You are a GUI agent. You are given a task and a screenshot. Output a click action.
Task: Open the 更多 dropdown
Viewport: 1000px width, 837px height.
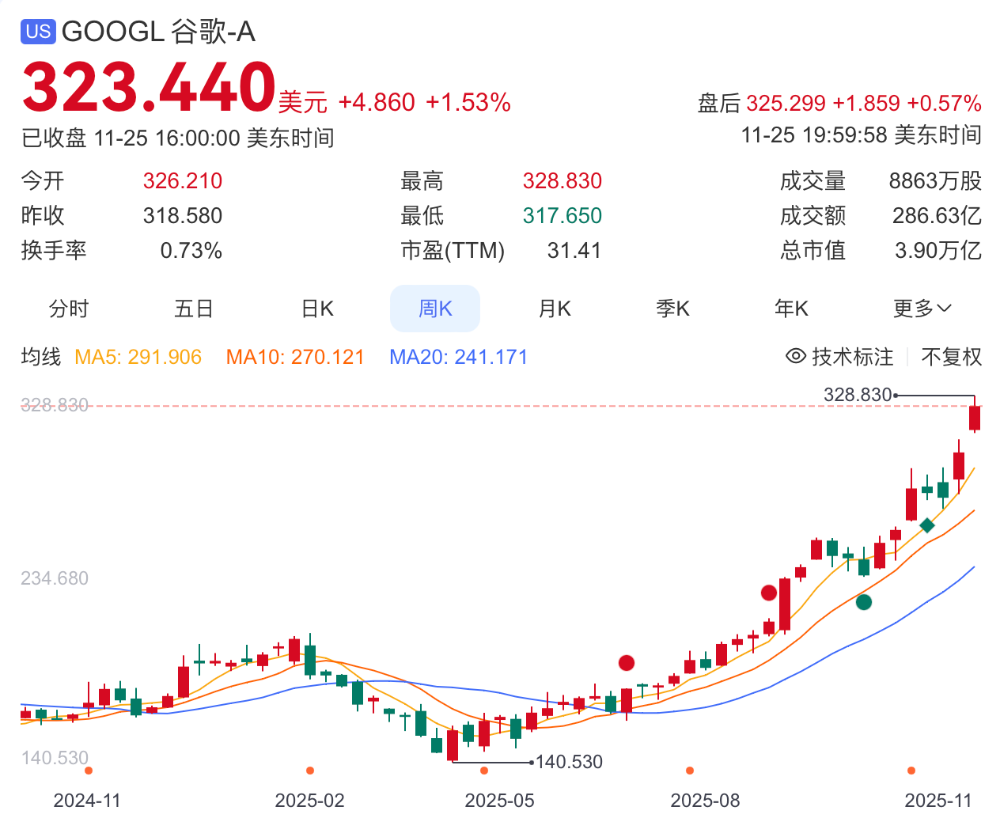(922, 309)
